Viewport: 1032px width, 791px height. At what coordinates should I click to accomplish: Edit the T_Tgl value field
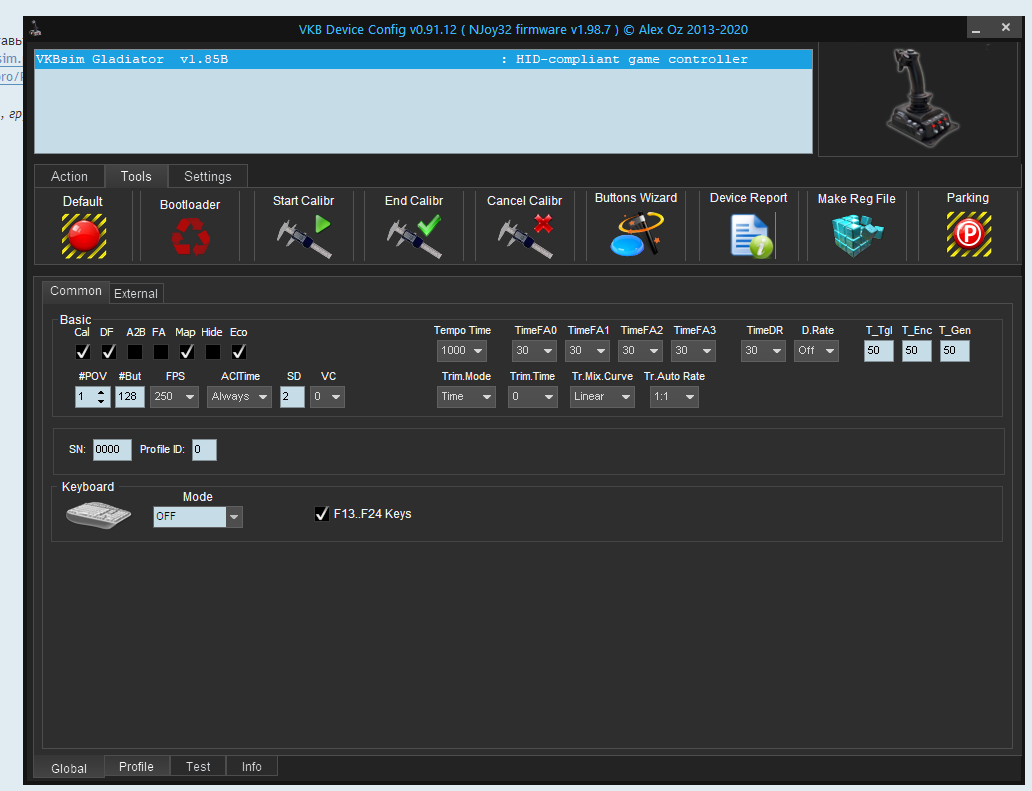tap(879, 351)
